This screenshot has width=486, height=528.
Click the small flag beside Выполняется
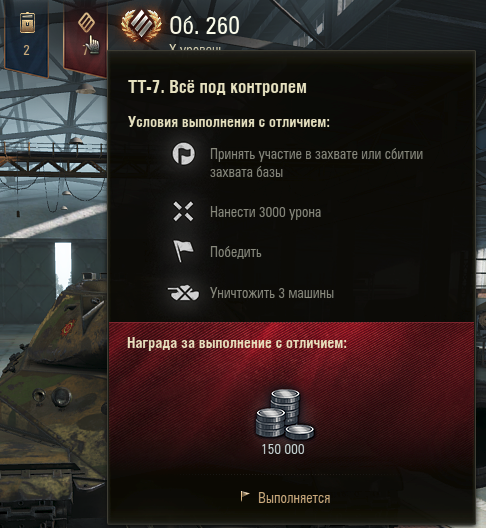tap(245, 496)
